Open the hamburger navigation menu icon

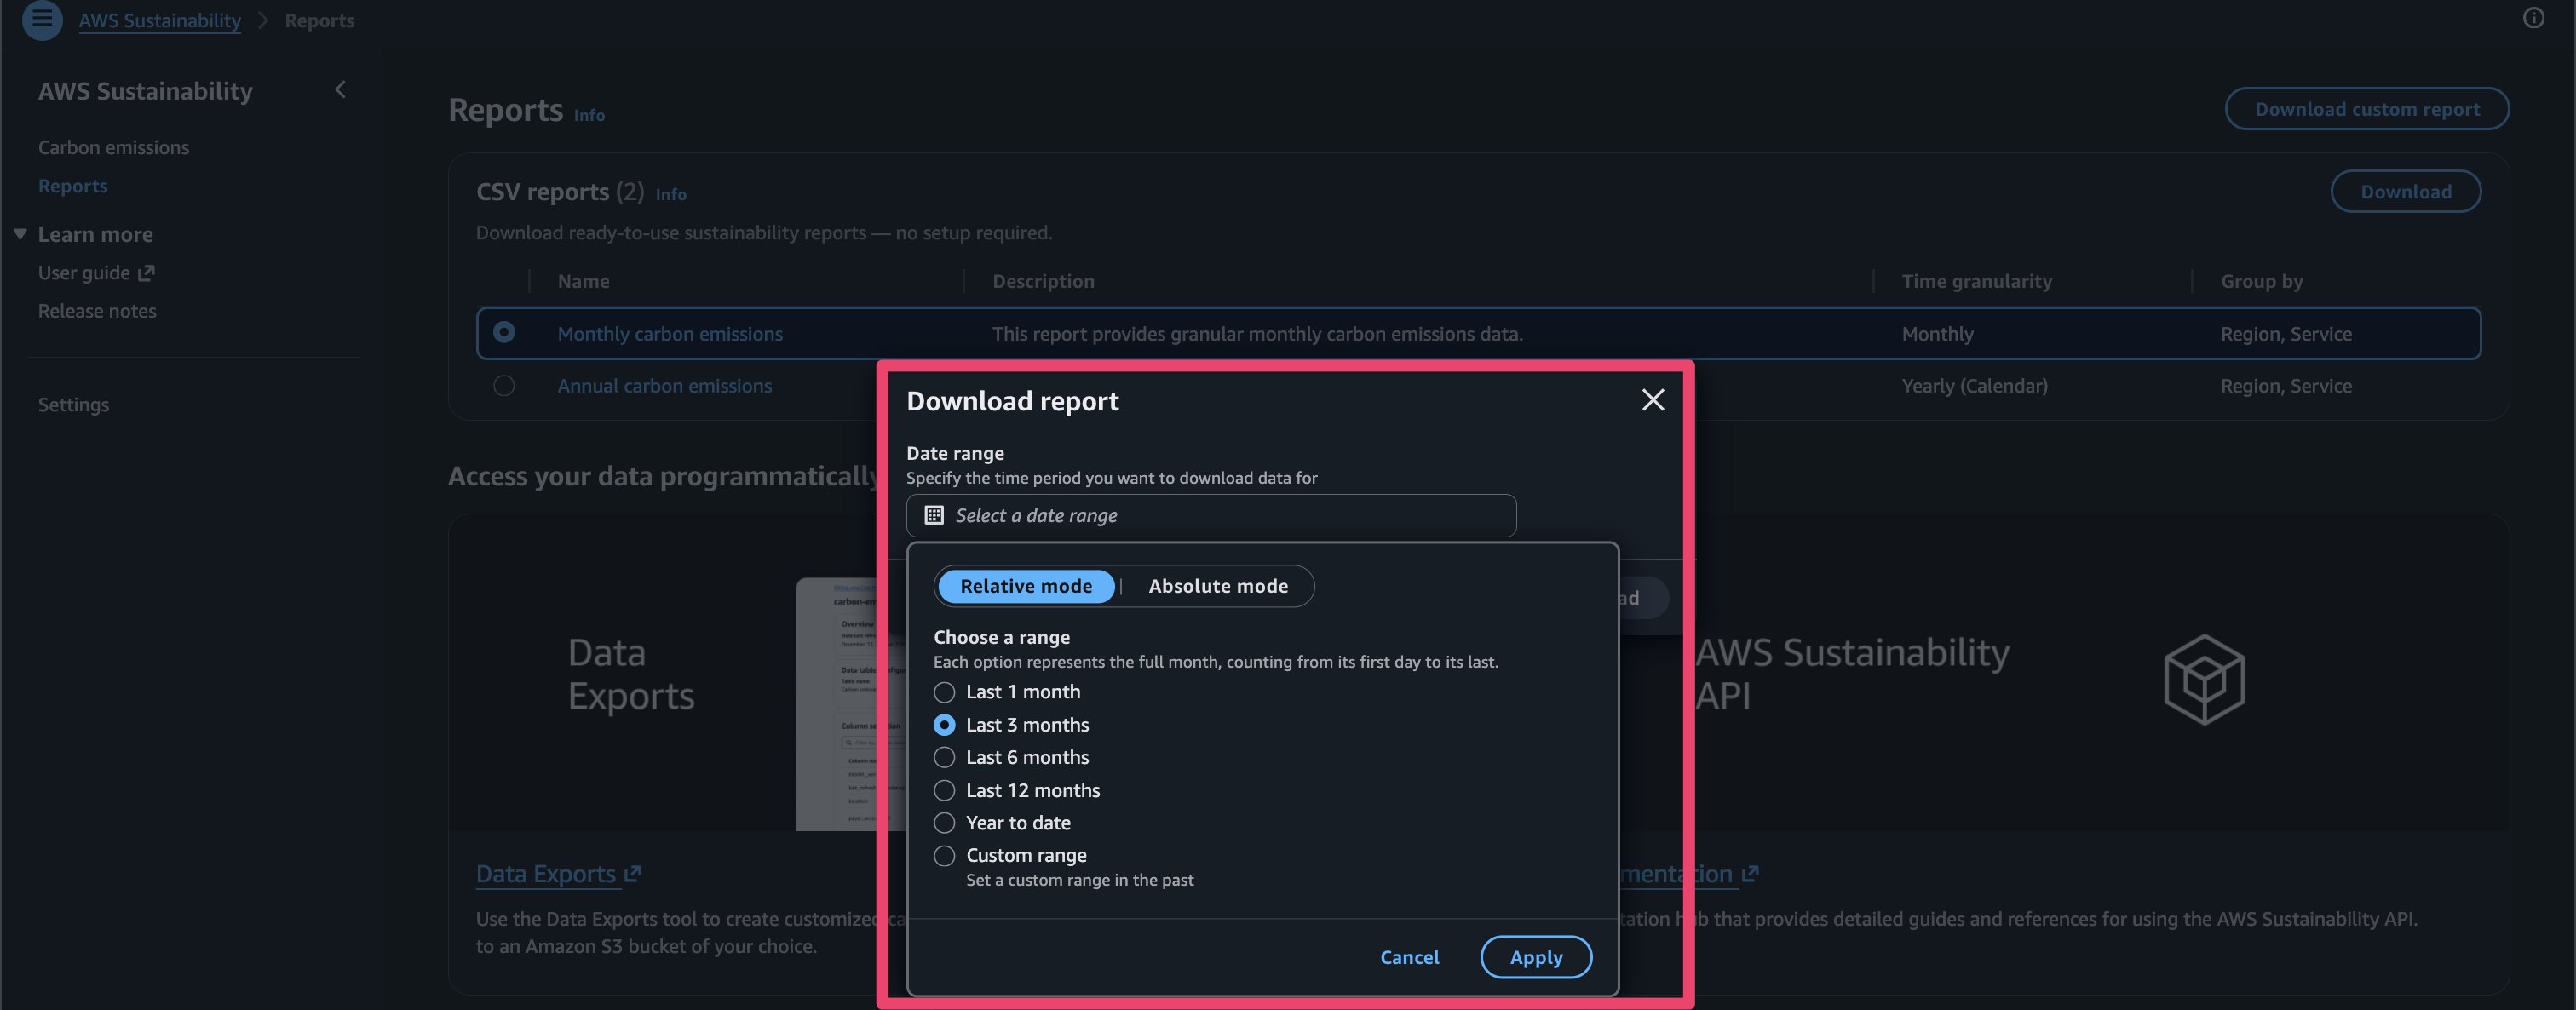tap(42, 19)
